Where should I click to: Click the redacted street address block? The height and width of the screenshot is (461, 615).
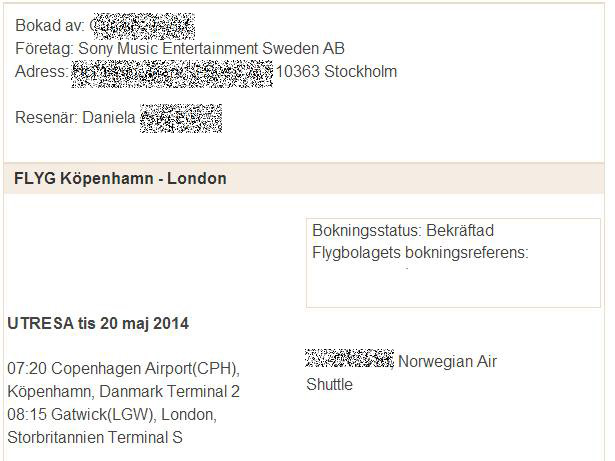(172, 73)
